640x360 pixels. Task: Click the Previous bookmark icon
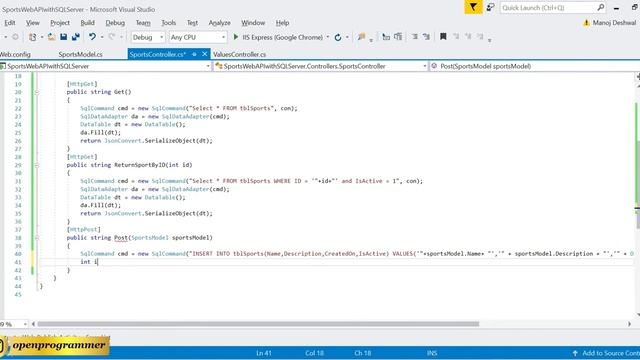(x=456, y=37)
